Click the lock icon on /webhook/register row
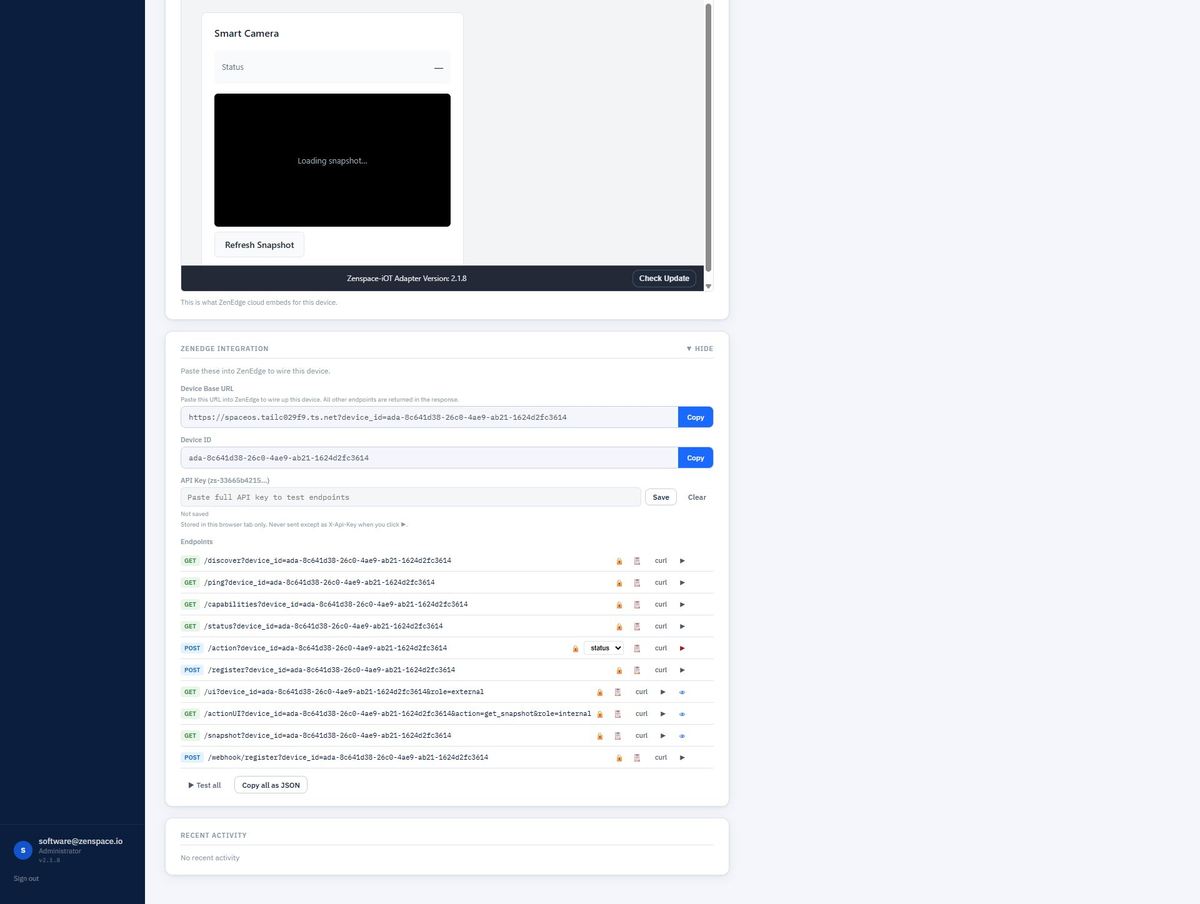 click(619, 758)
